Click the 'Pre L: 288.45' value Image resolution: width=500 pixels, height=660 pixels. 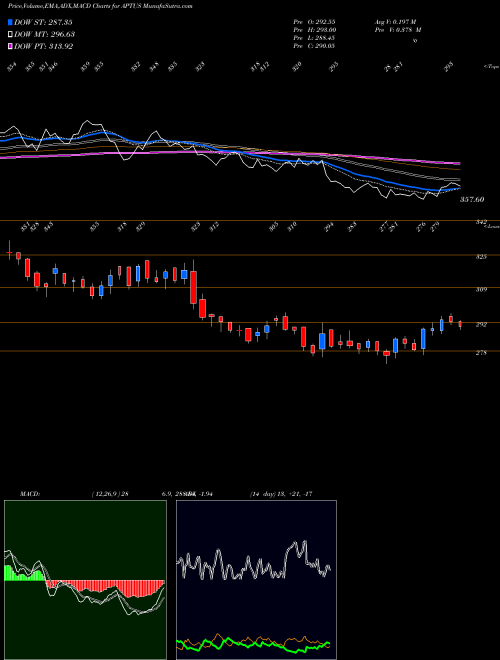point(314,38)
